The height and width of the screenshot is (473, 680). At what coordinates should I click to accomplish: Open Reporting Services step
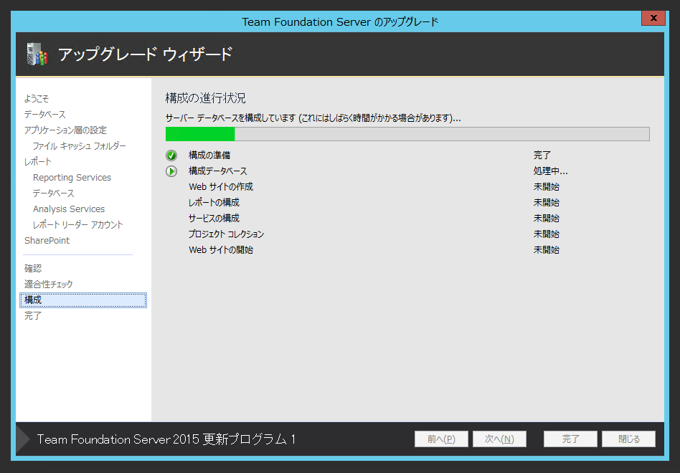(72, 177)
